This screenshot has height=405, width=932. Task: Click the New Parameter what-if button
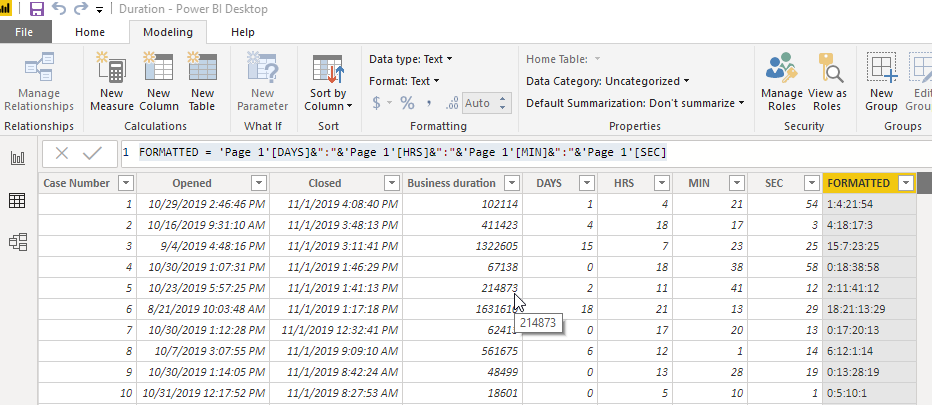[262, 82]
